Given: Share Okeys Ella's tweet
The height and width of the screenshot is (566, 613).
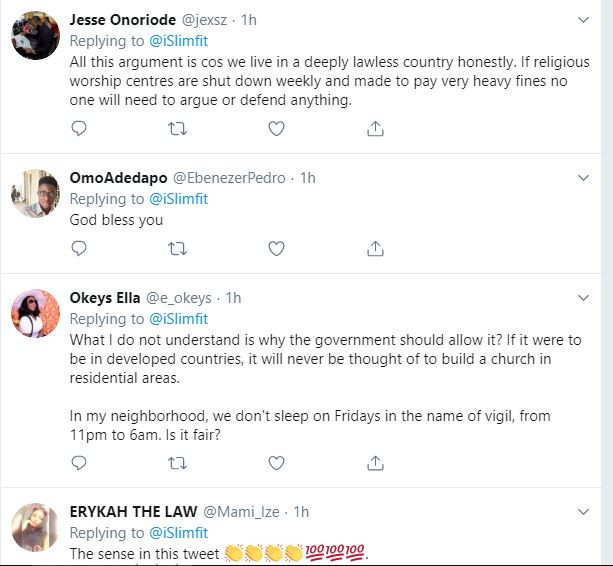Looking at the screenshot, I should pyautogui.click(x=375, y=462).
